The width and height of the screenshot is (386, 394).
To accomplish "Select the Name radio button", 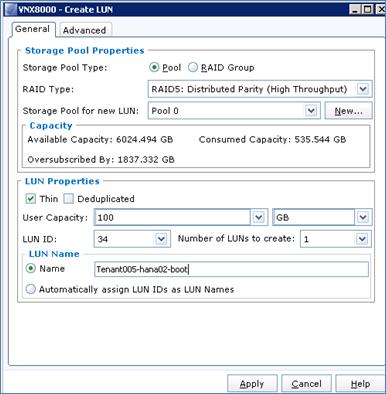I will point(31,268).
